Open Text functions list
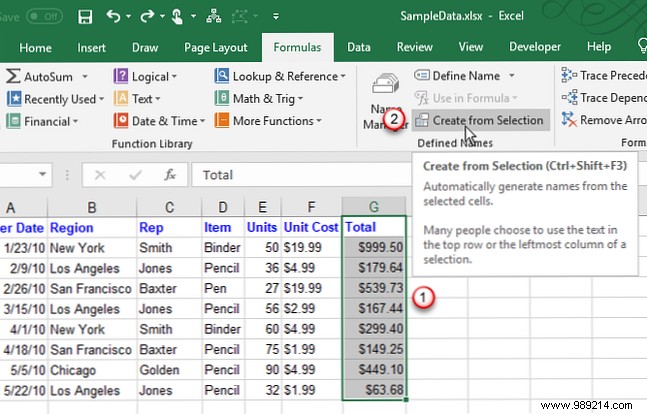Image resolution: width=647 pixels, height=414 pixels. click(x=137, y=99)
